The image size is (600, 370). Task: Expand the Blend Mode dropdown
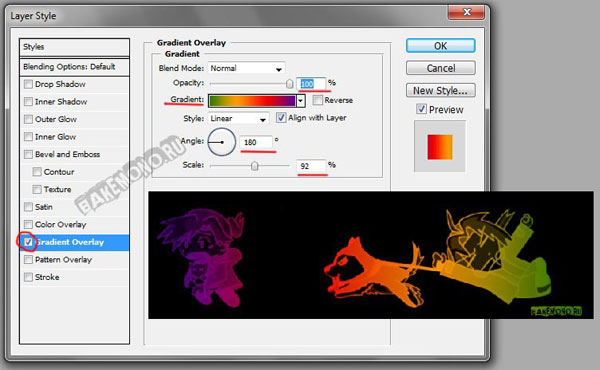click(x=246, y=68)
